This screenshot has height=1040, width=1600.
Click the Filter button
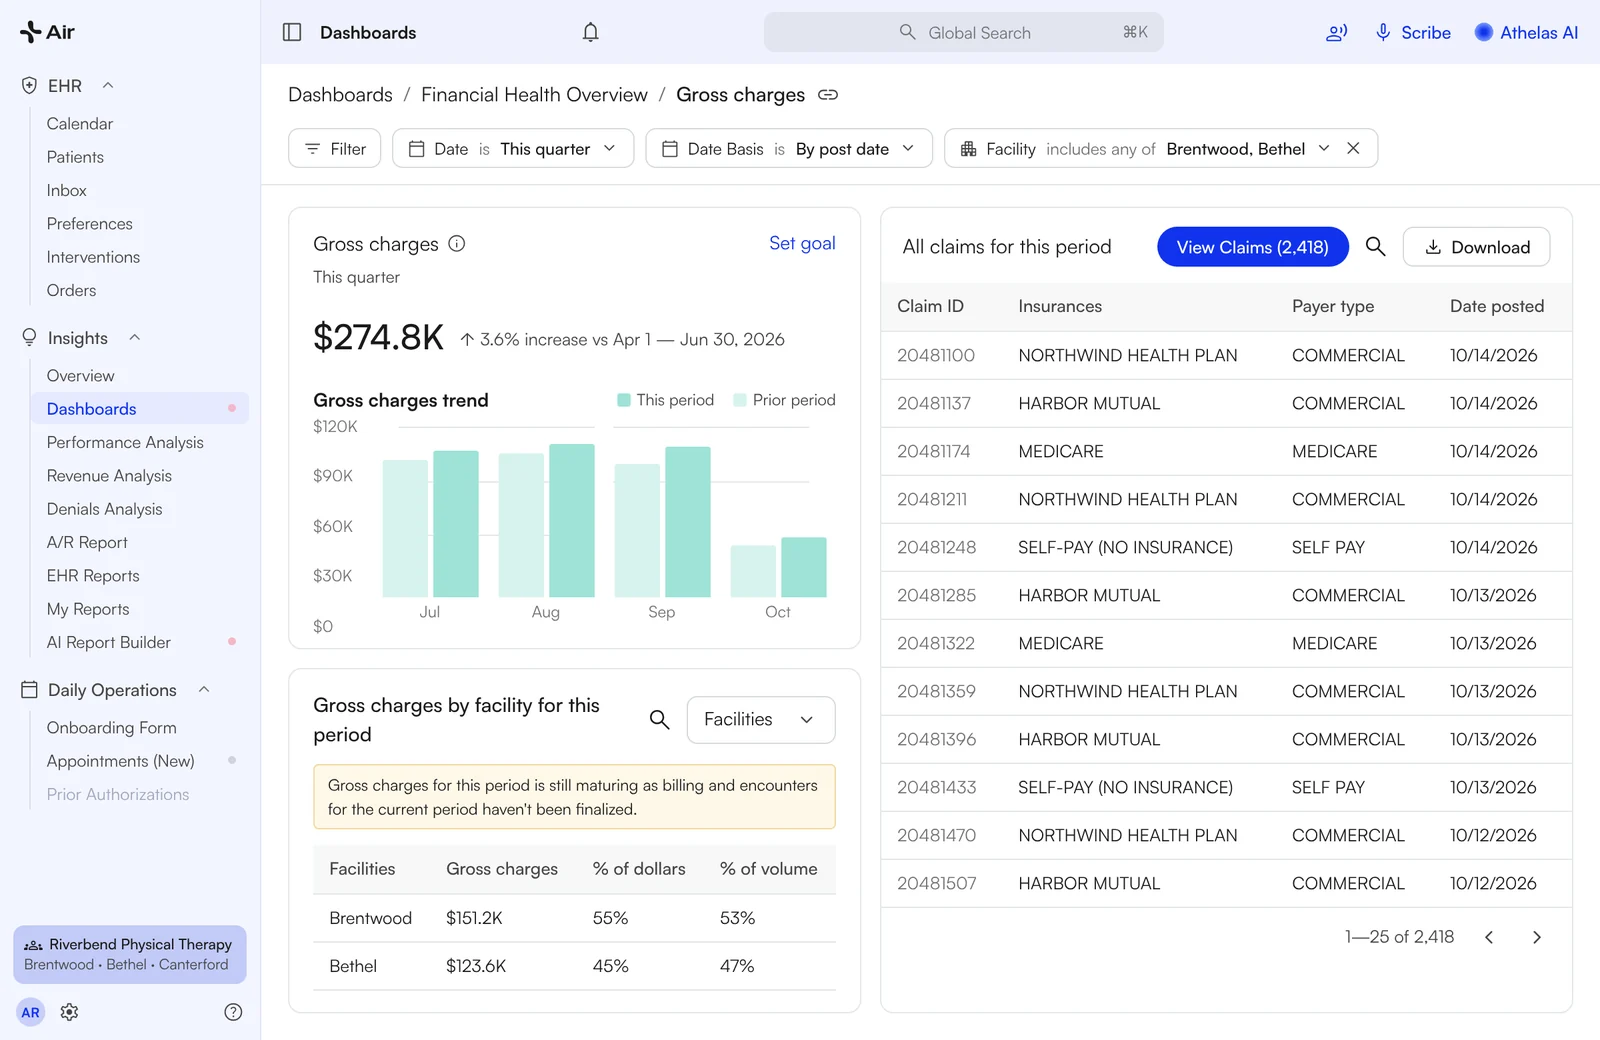(335, 148)
